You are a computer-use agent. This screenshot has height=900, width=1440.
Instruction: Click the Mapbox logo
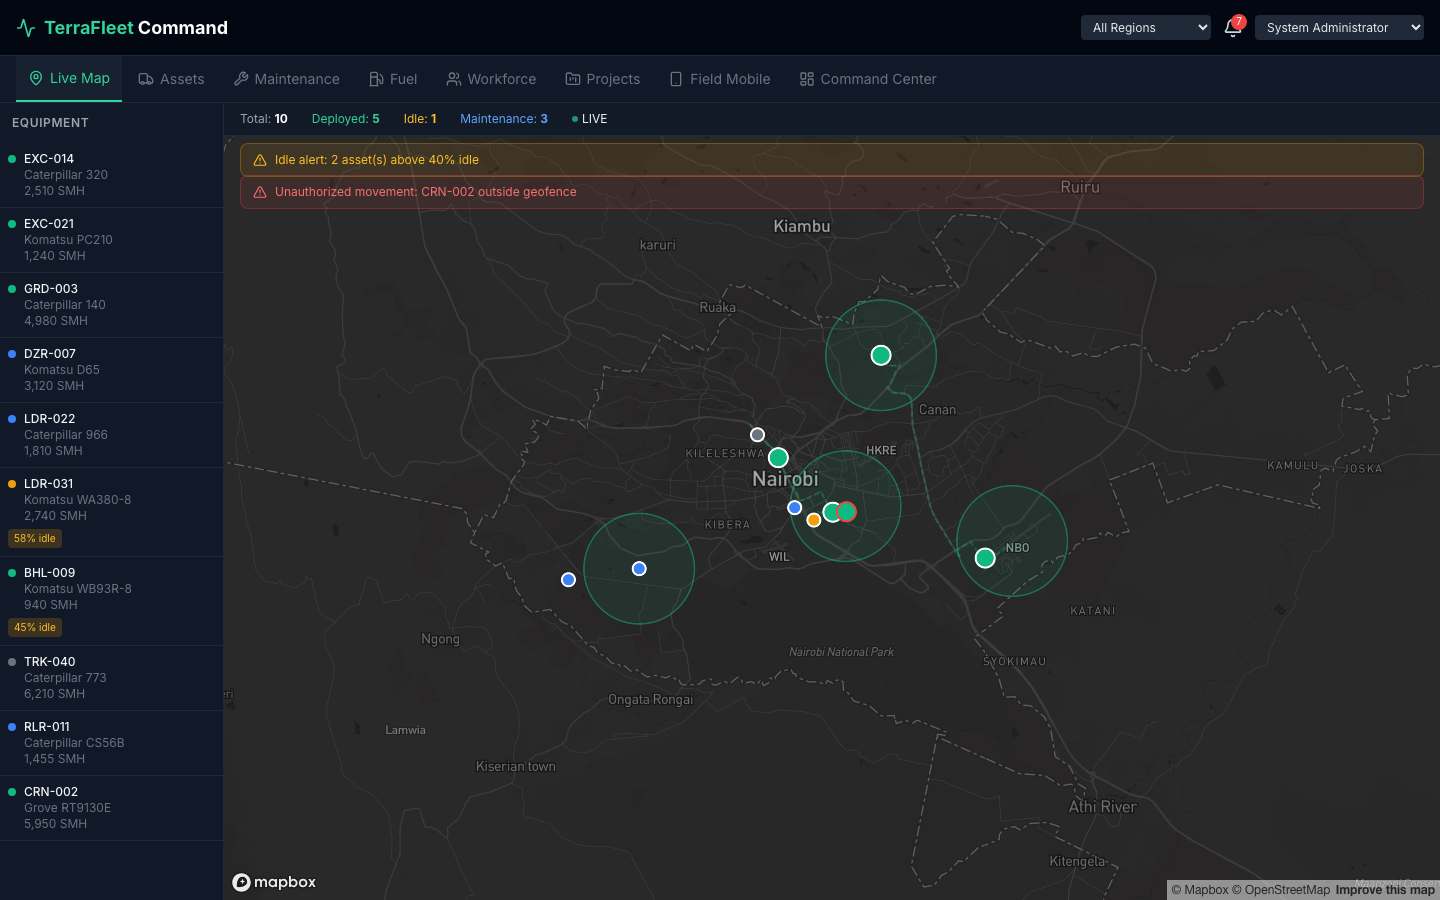pos(274,882)
